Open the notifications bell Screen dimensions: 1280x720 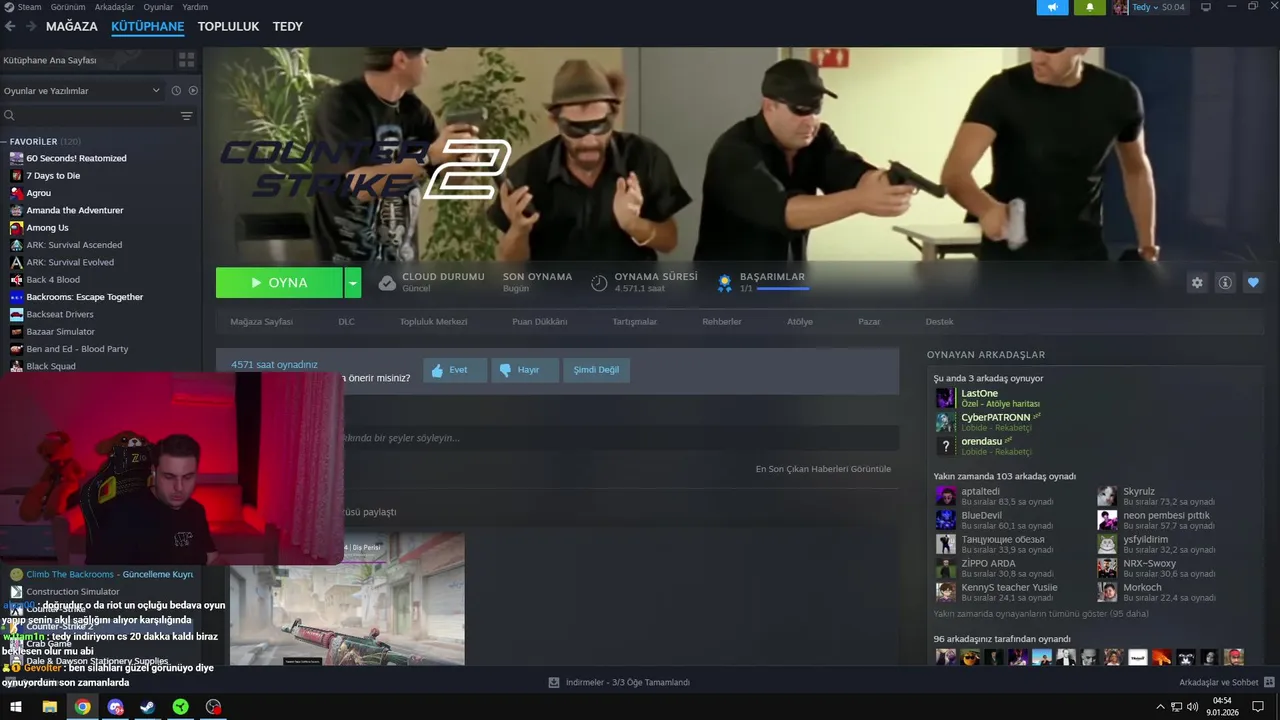[1090, 7]
